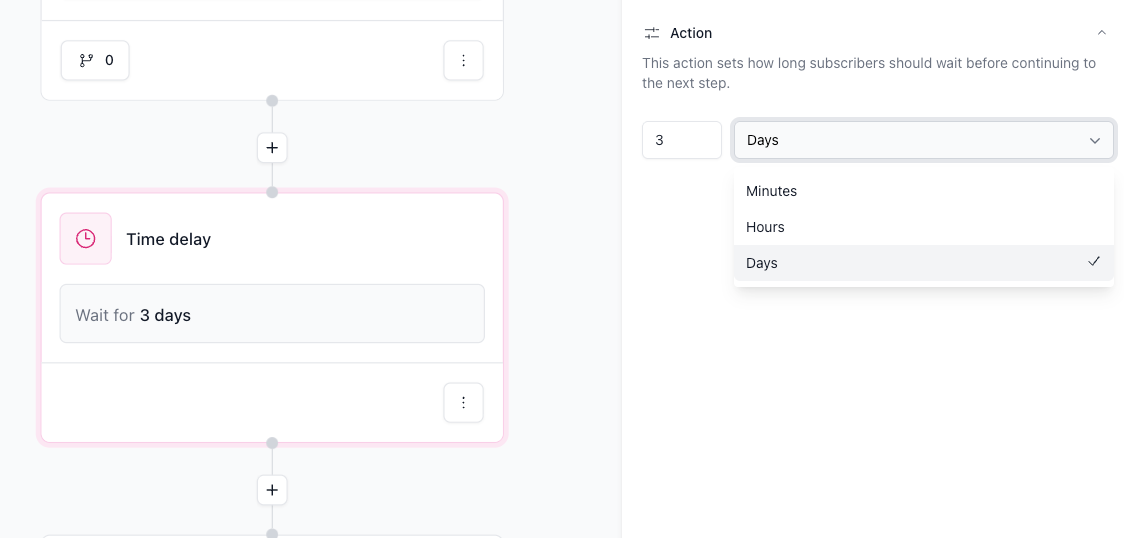This screenshot has height=538, width=1124.
Task: Click the Action section heading text
Action: [691, 33]
